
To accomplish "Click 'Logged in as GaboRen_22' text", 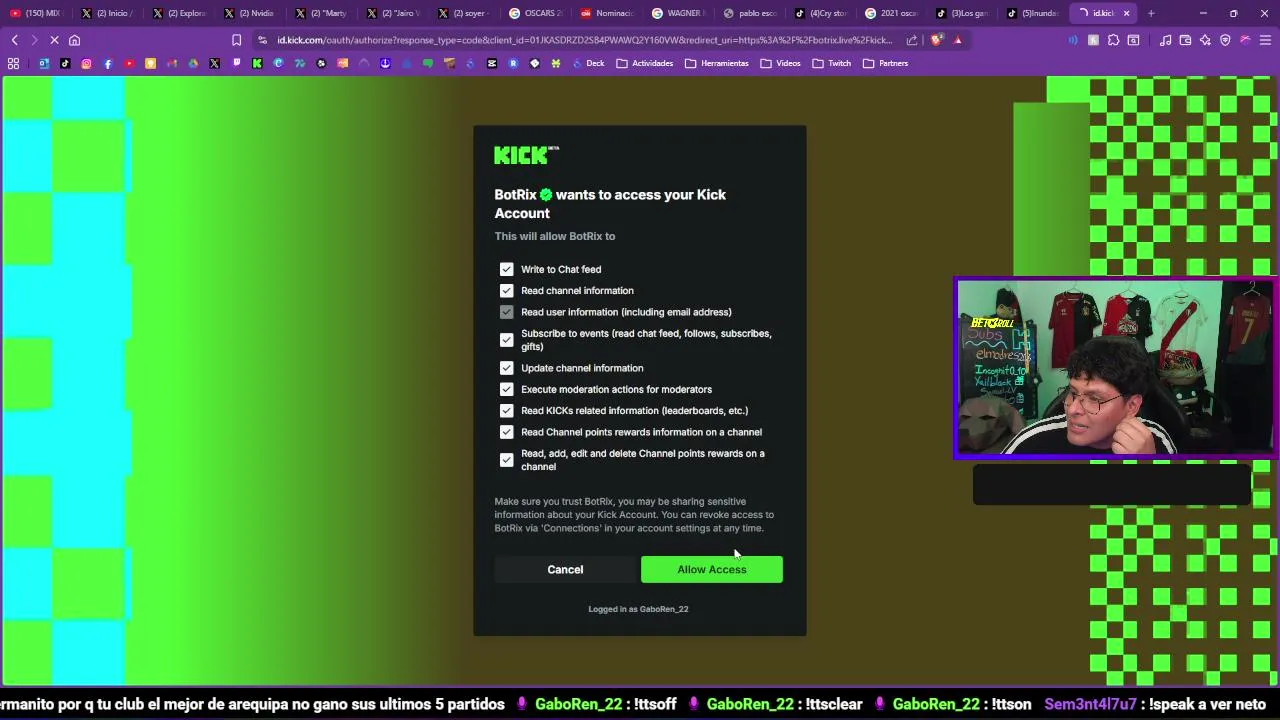I will tap(638, 609).
